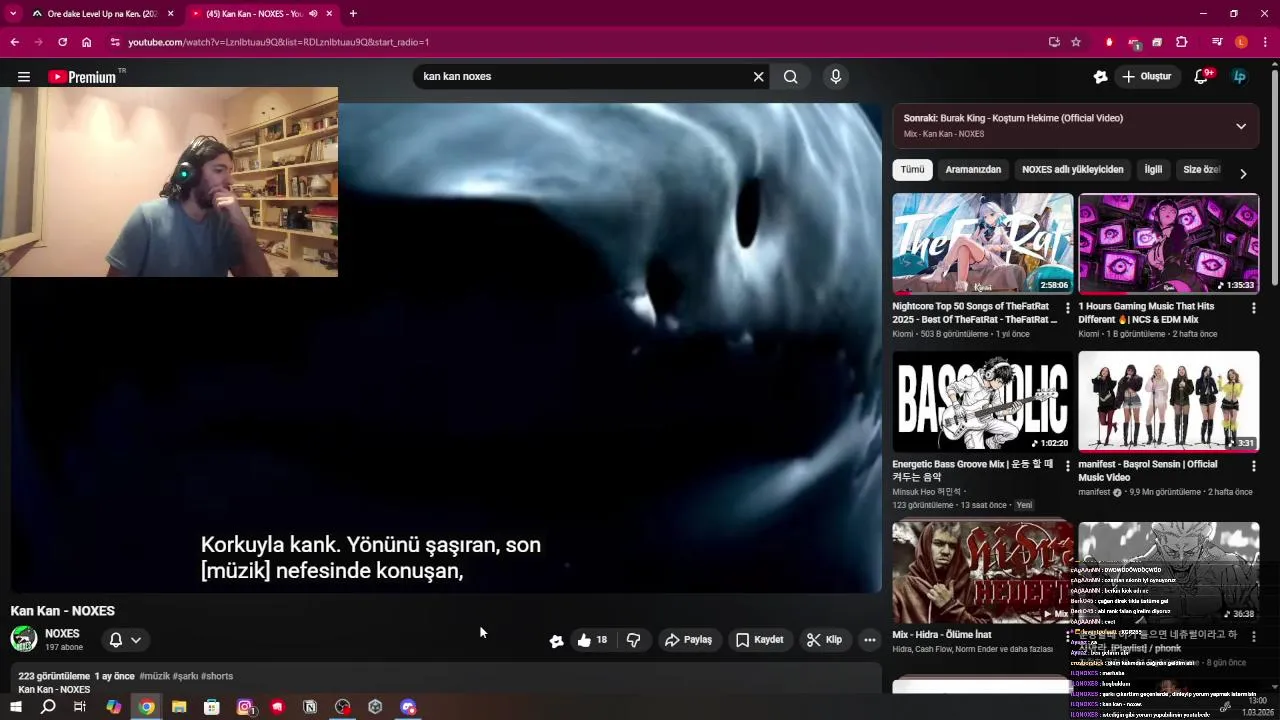Open NOXES channel name link
Screen dimensions: 1280x720
coord(62,634)
